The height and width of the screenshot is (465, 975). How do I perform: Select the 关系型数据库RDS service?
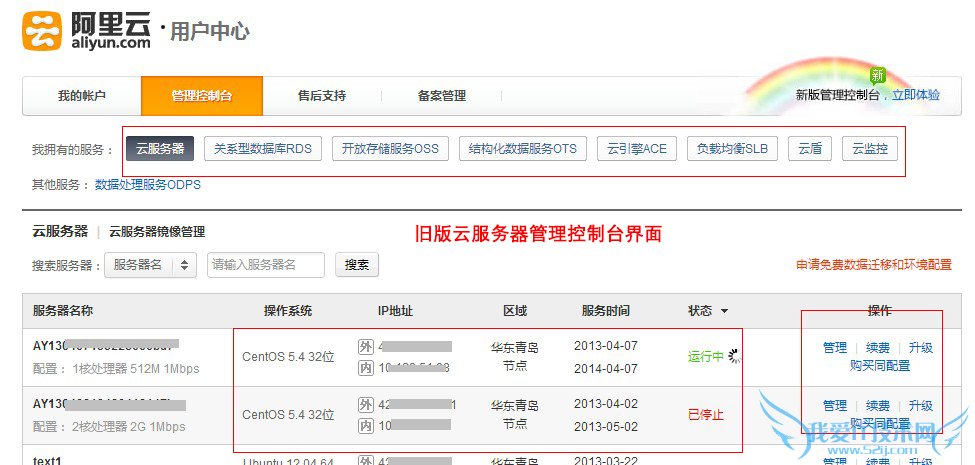[263, 149]
